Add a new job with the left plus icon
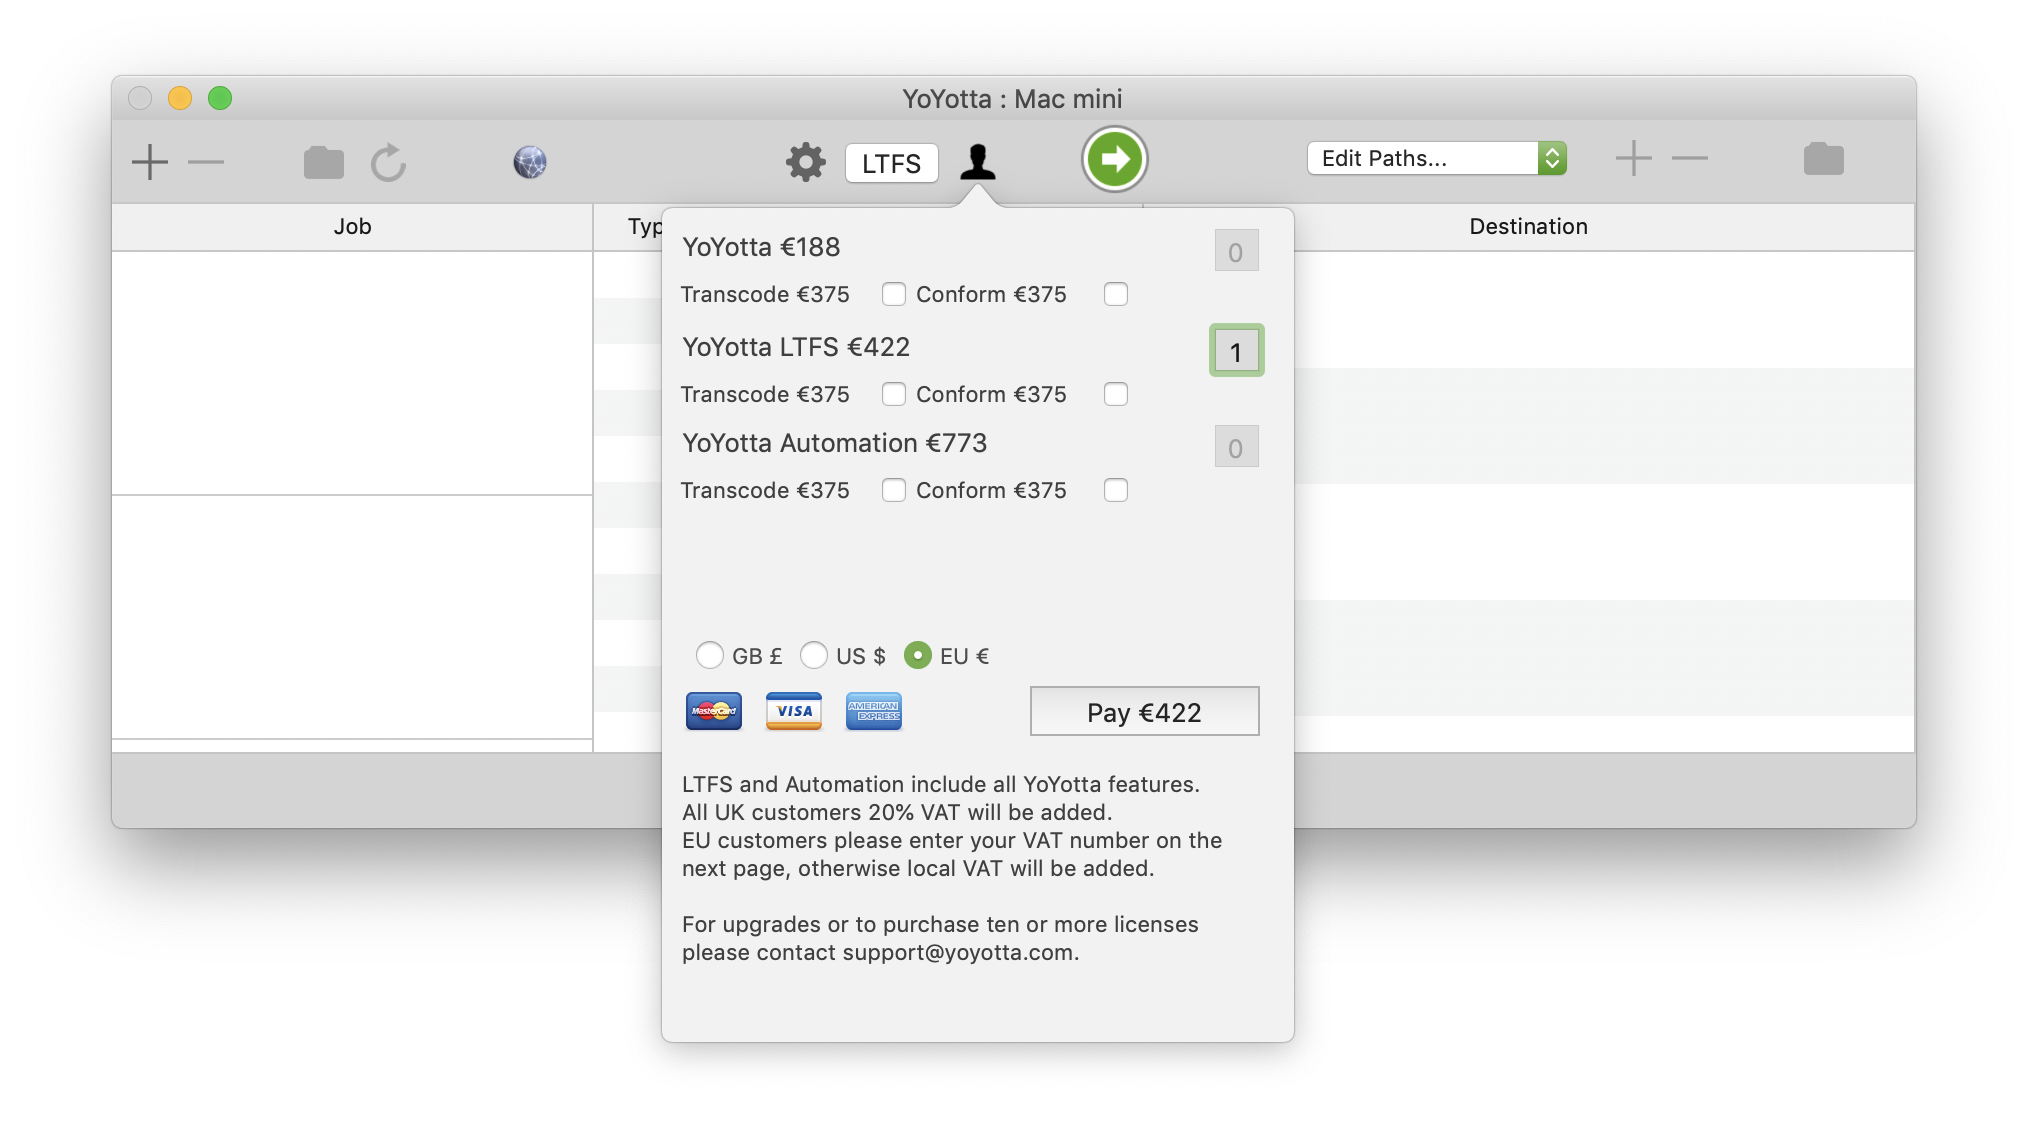The image size is (2028, 1122). (150, 162)
